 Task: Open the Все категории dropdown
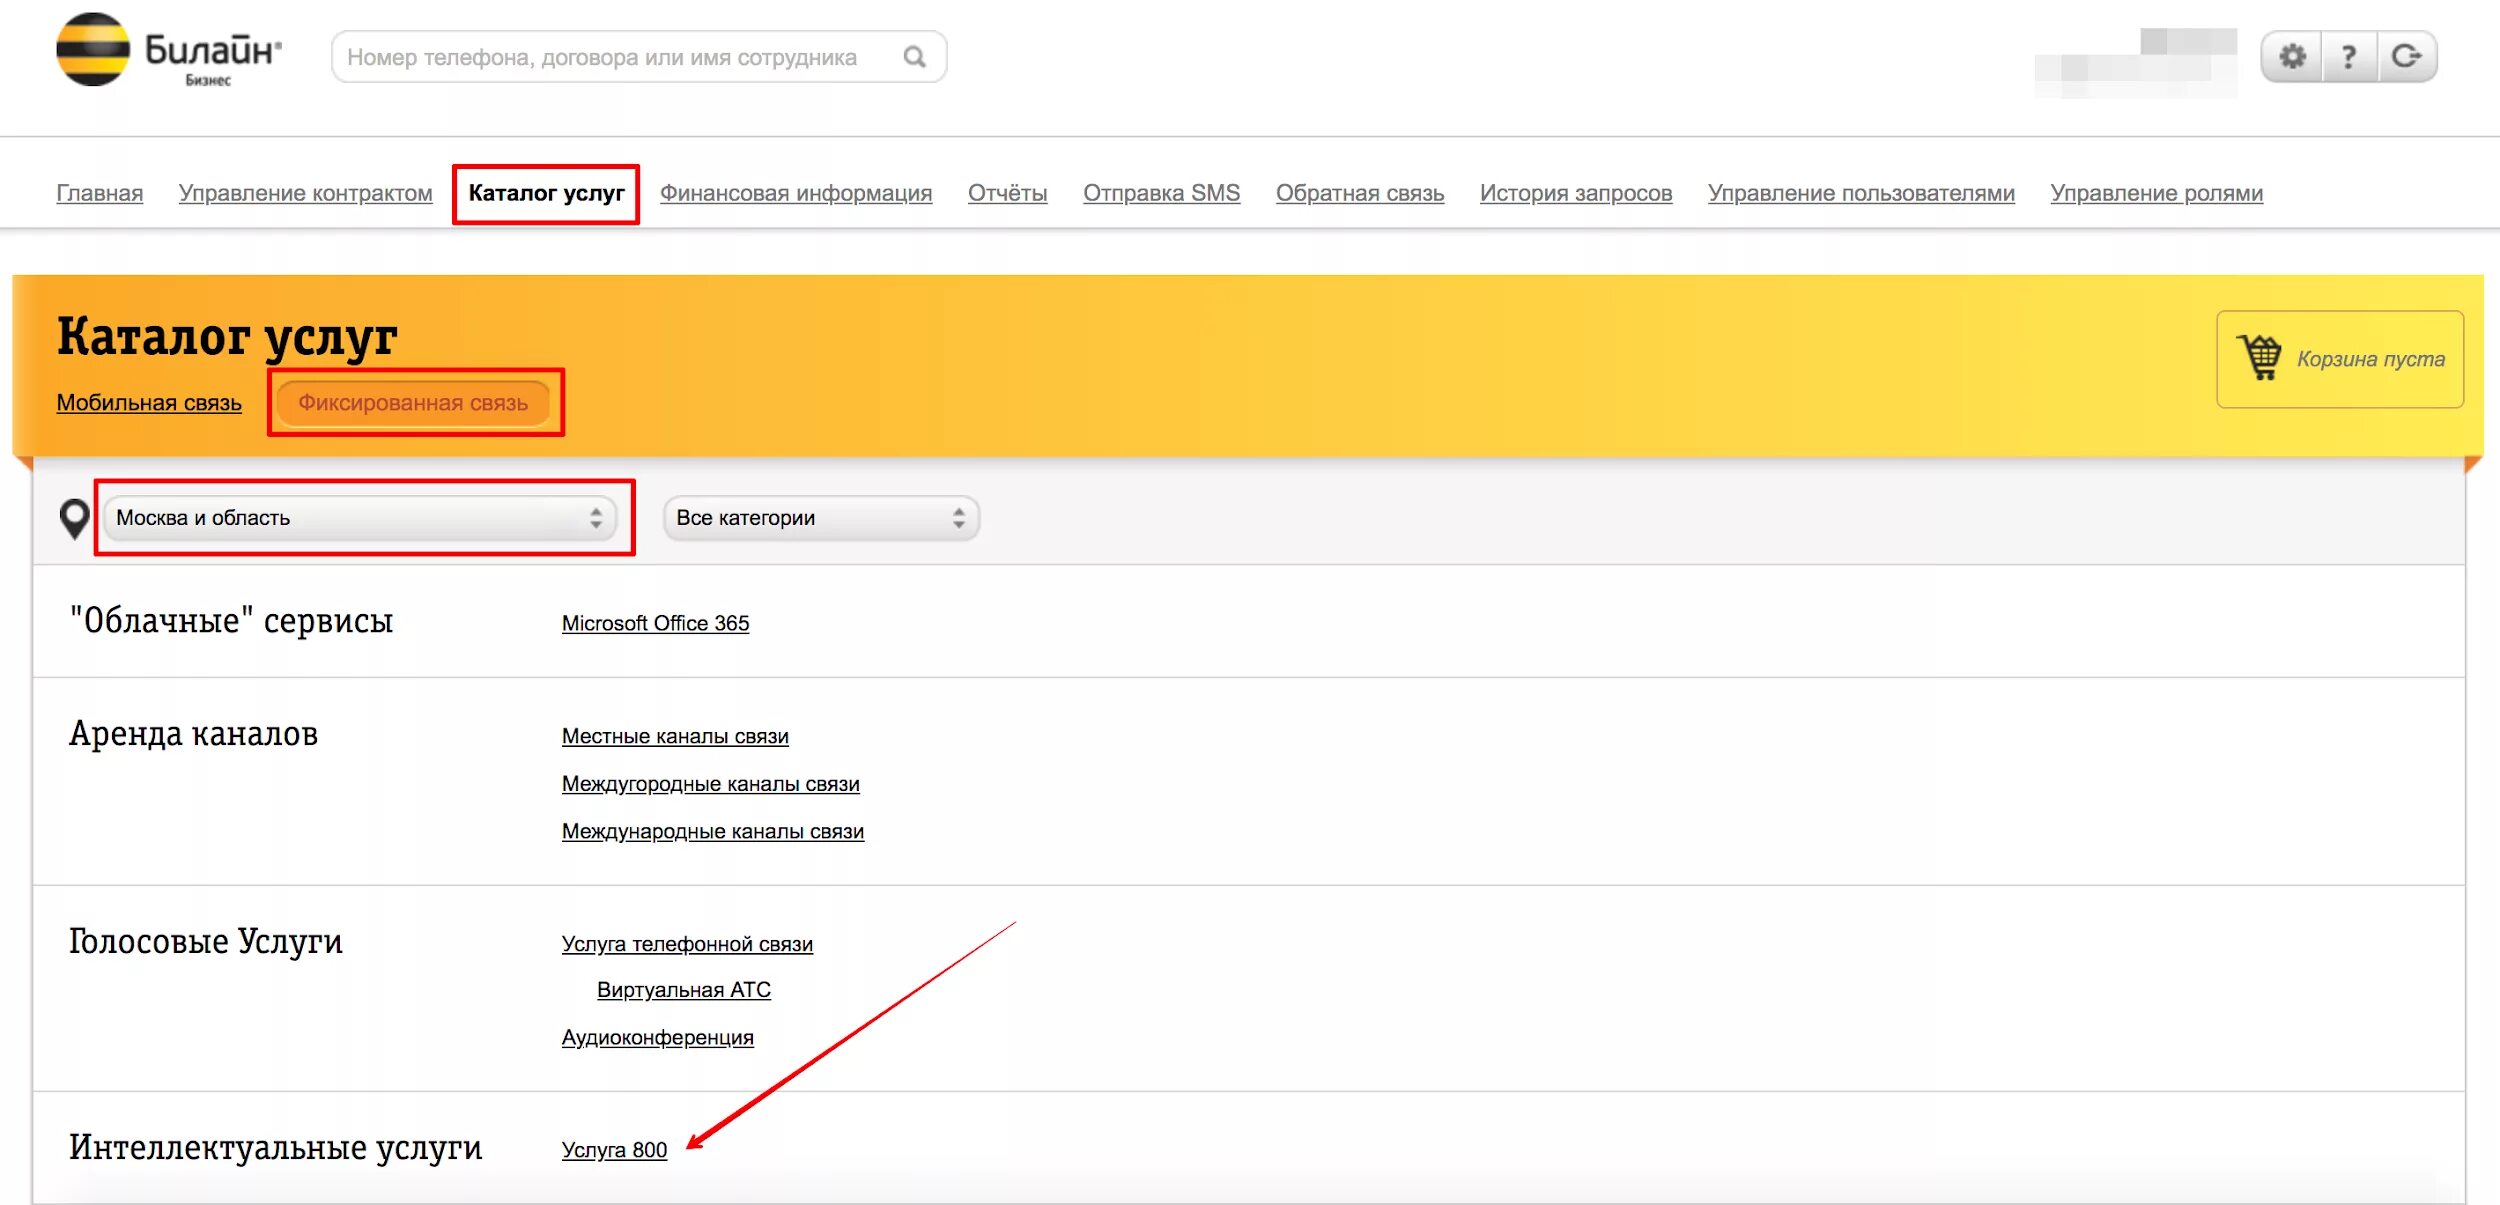(x=821, y=518)
